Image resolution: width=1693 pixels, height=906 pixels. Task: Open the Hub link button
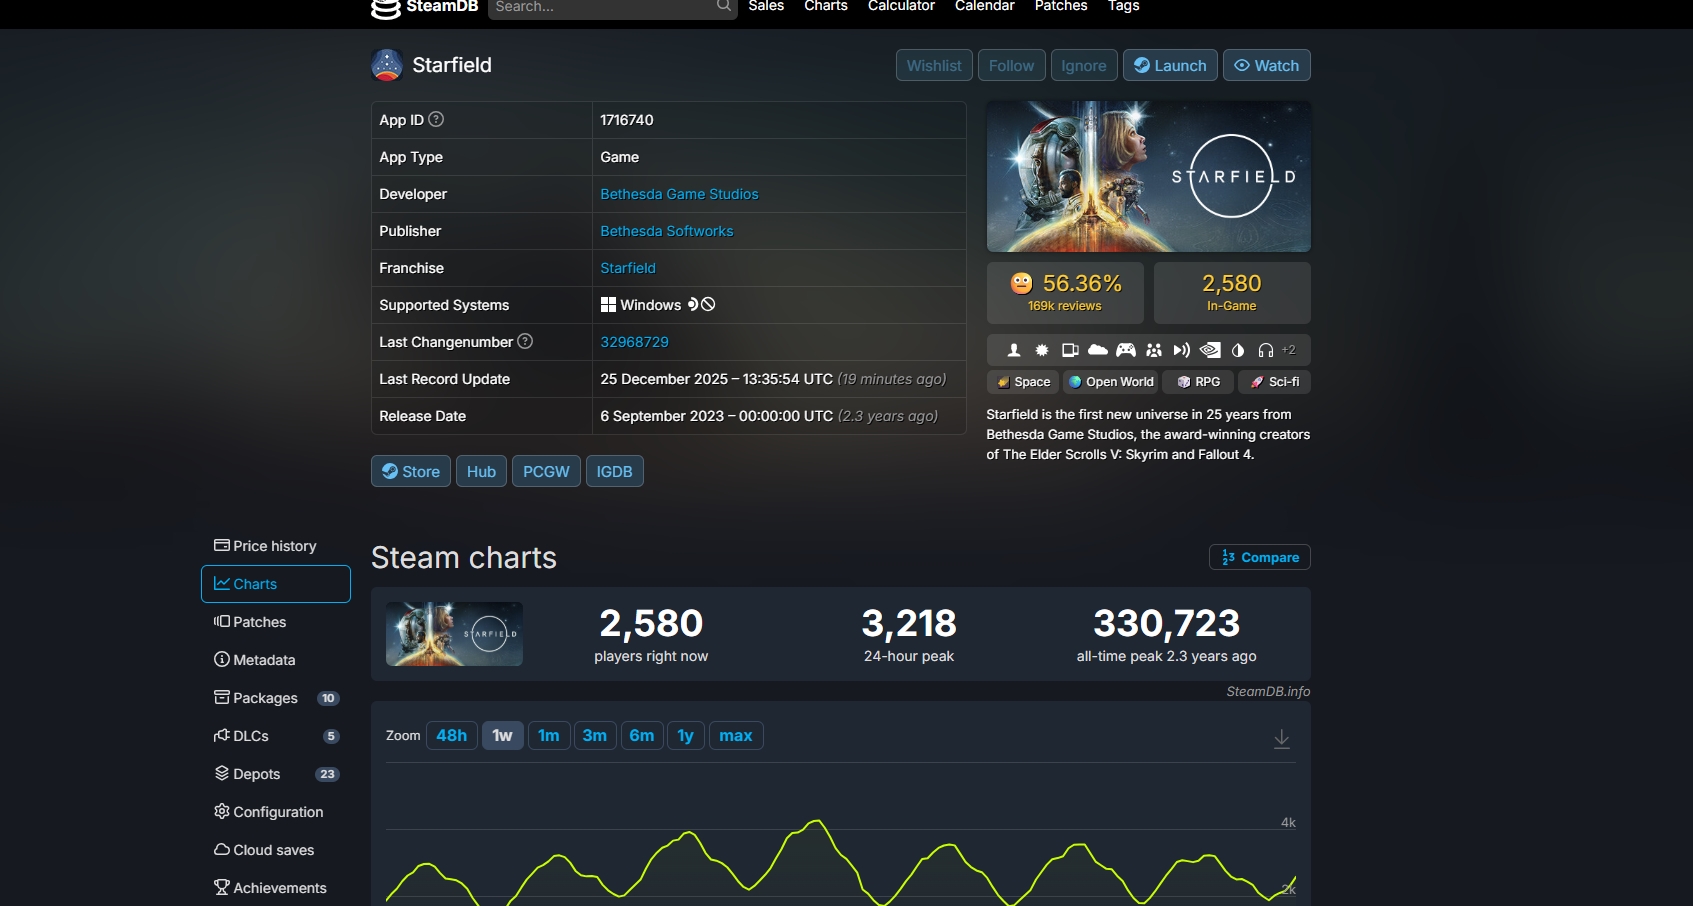(481, 471)
